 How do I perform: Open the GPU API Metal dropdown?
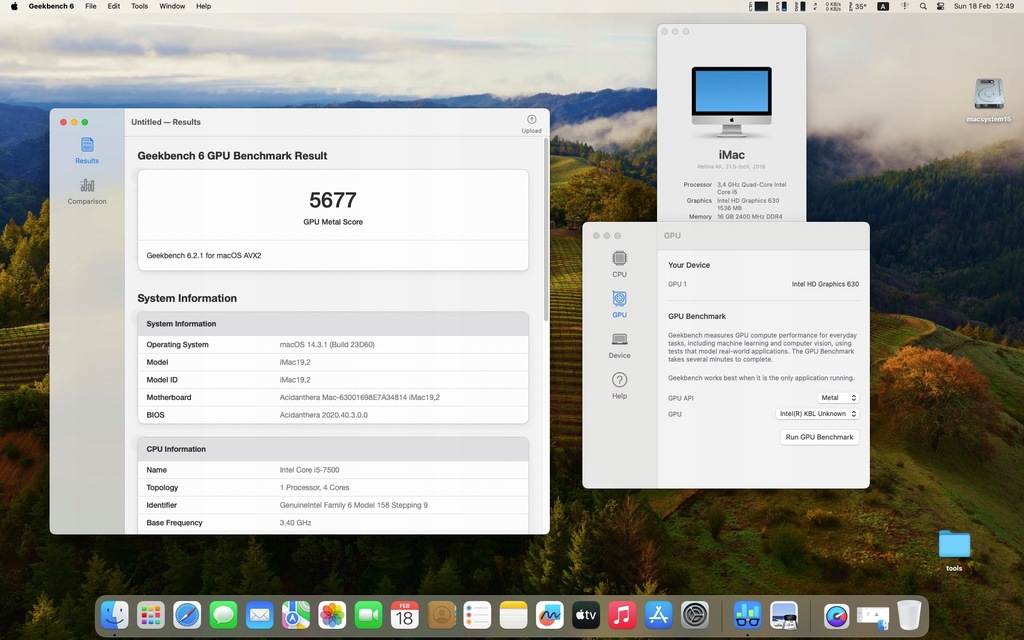838,398
